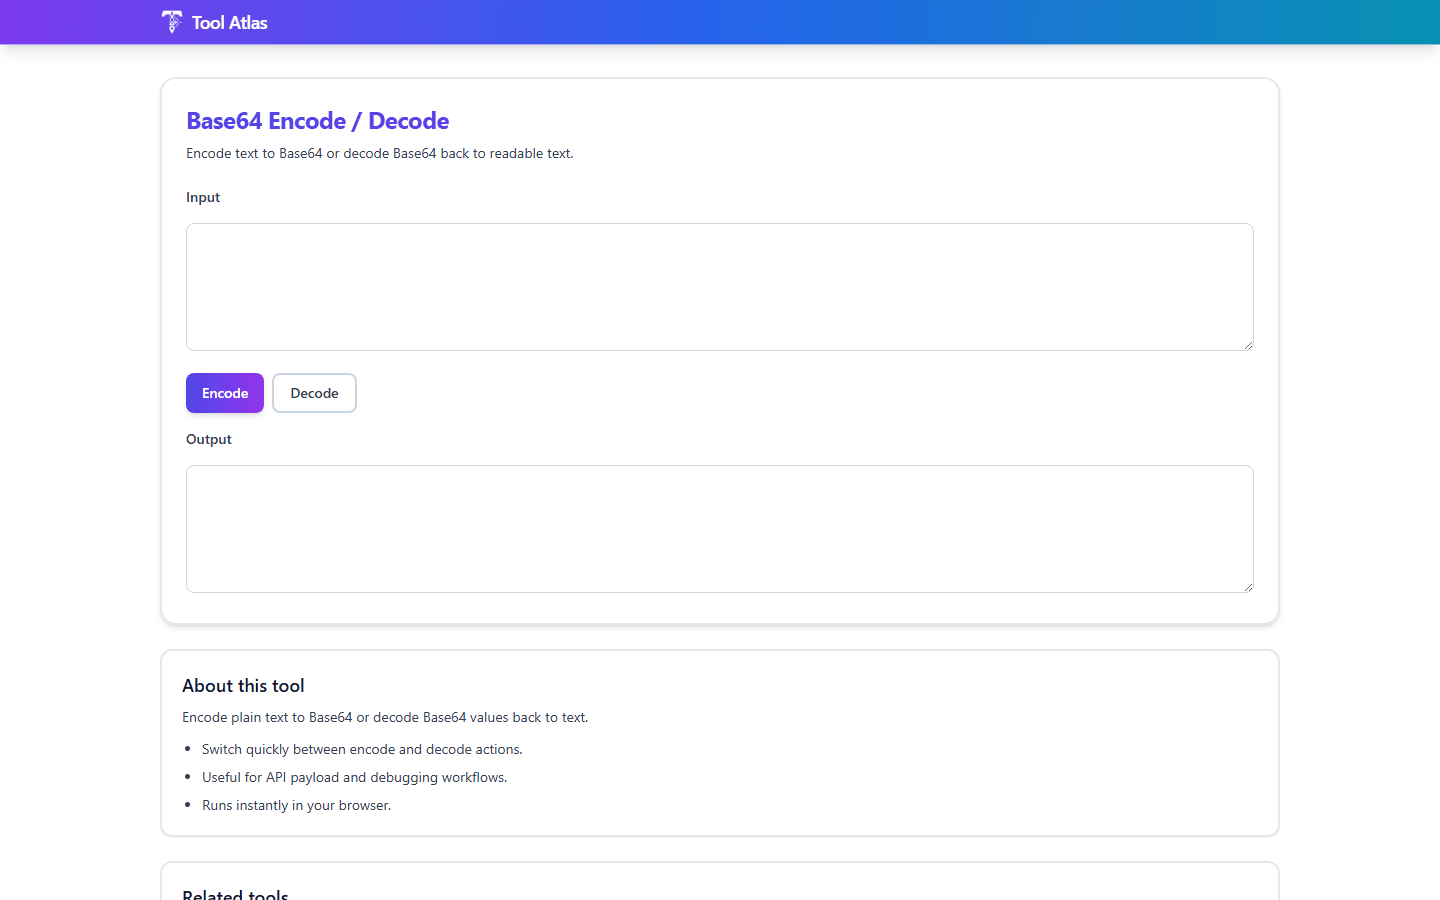Click the tool description under the heading

point(379,153)
